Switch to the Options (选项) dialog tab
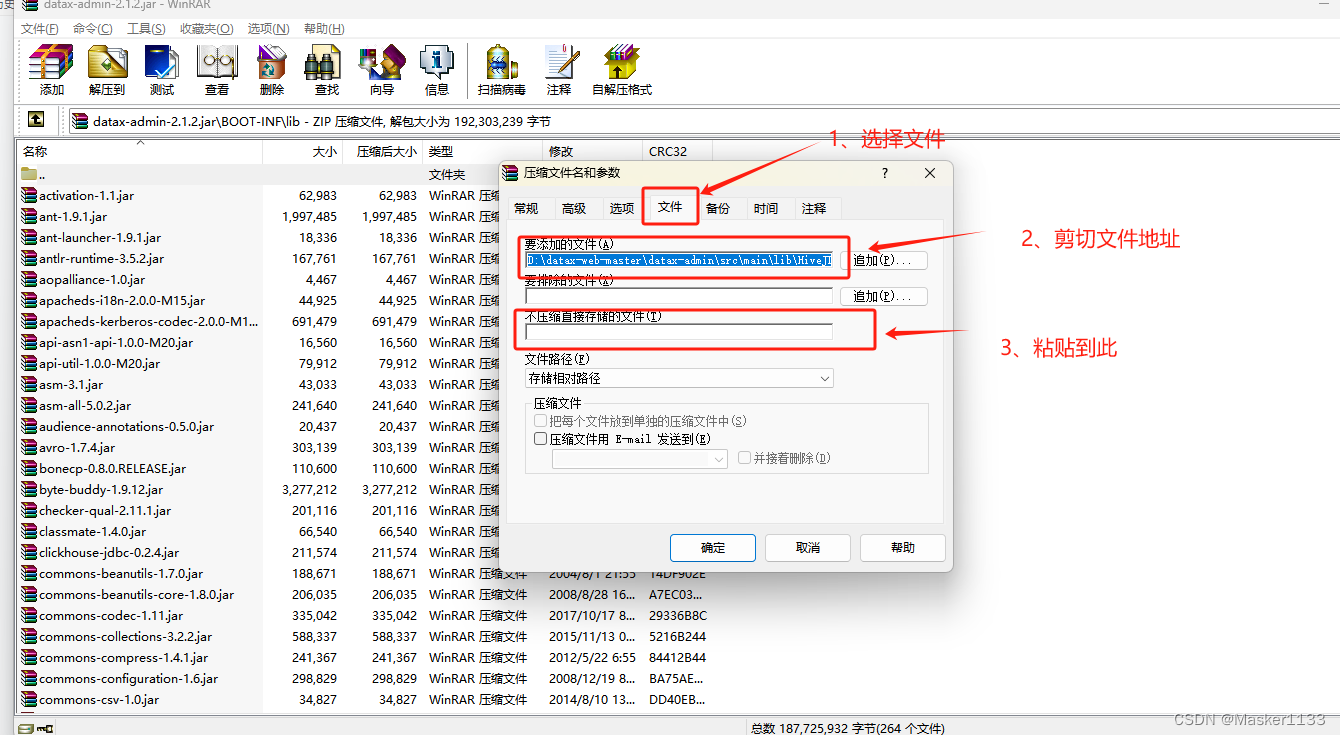Screen dimensions: 1340x735 coord(622,208)
